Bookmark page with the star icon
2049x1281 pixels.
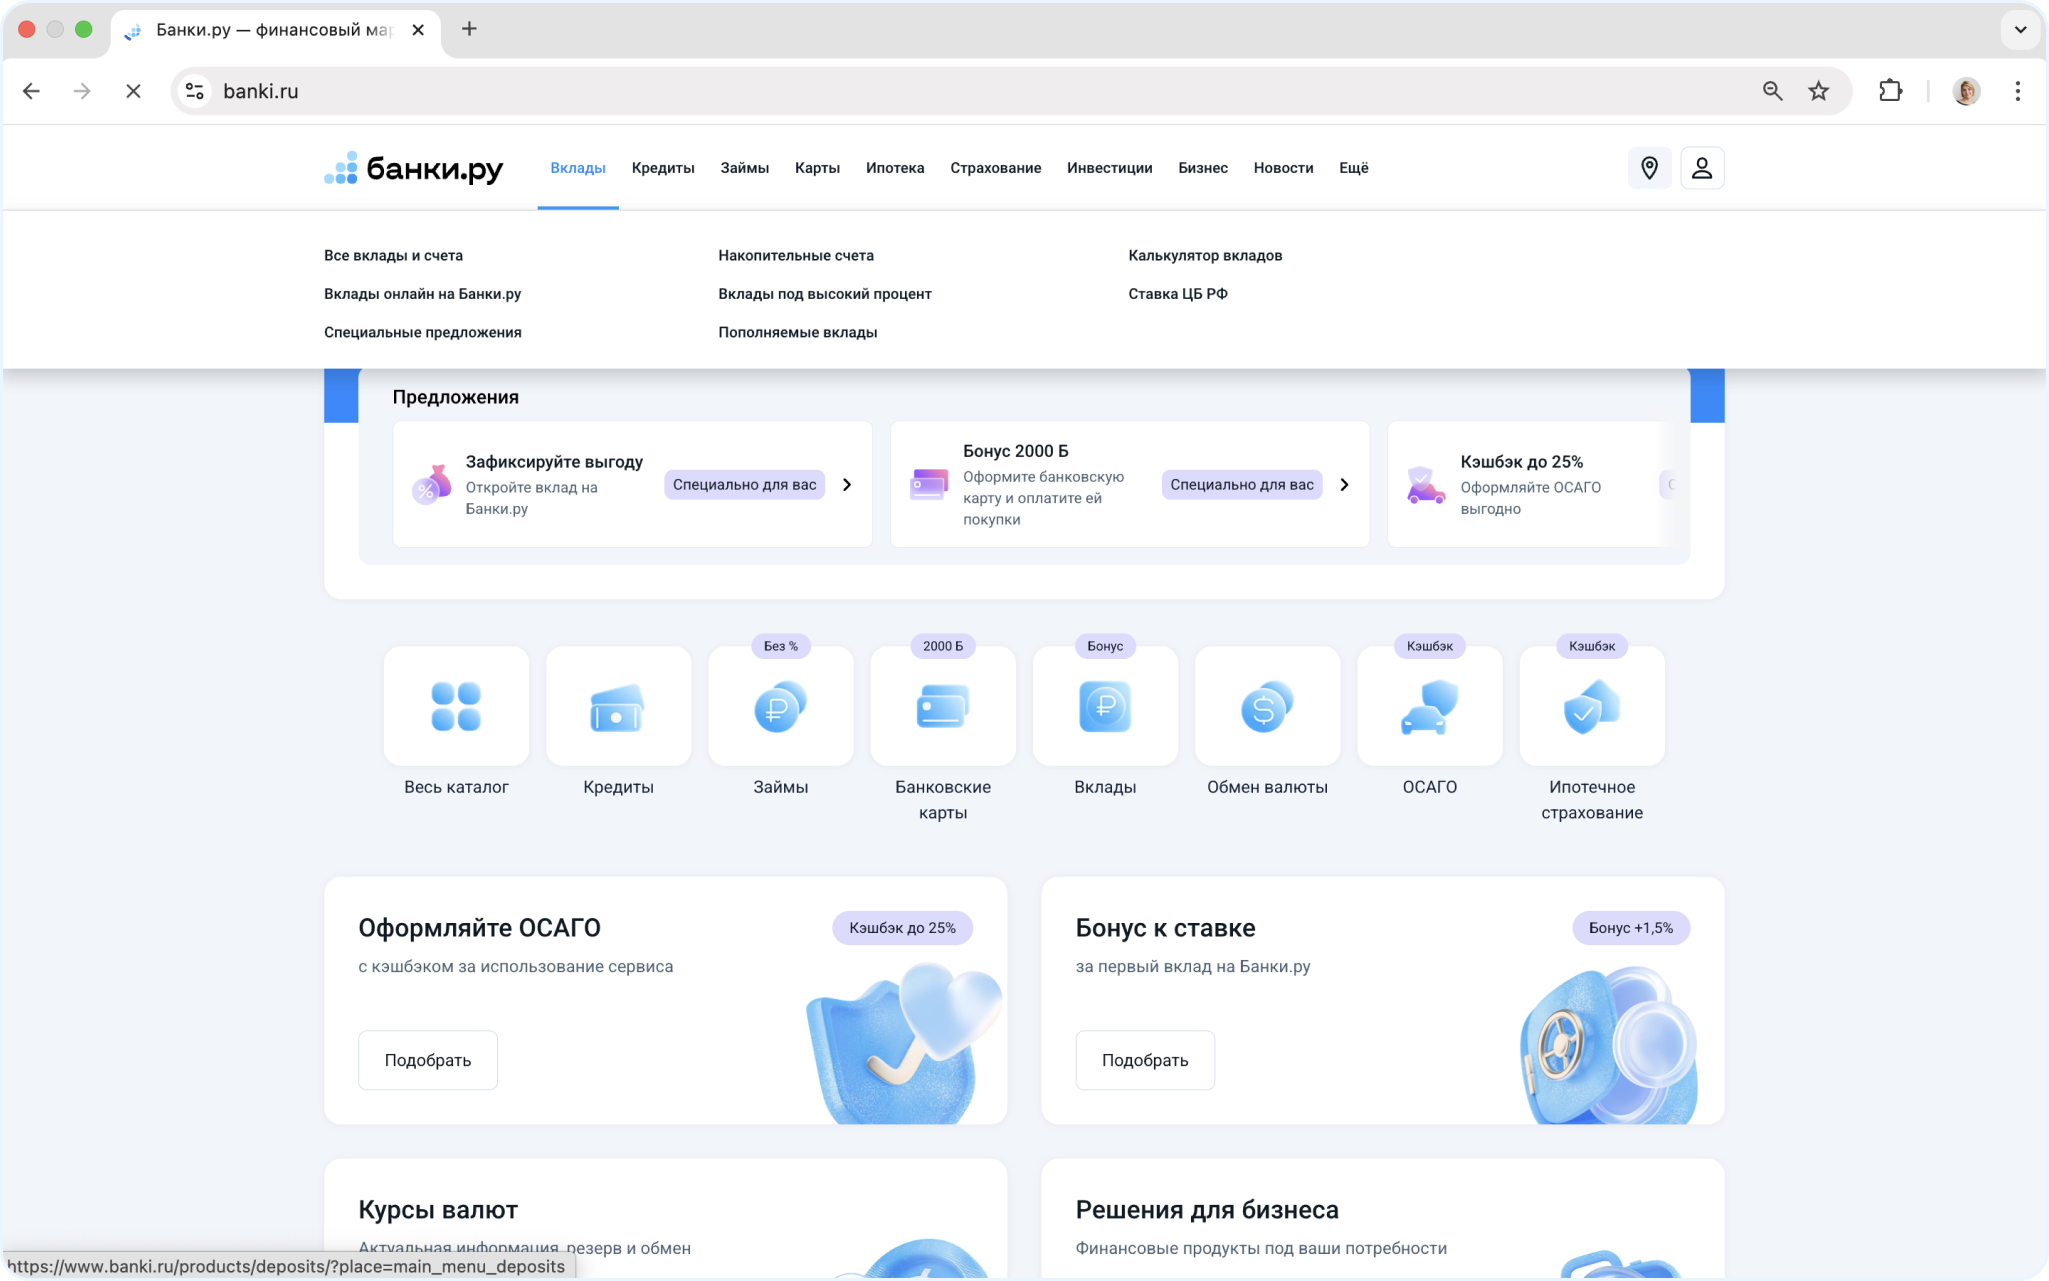(1818, 91)
